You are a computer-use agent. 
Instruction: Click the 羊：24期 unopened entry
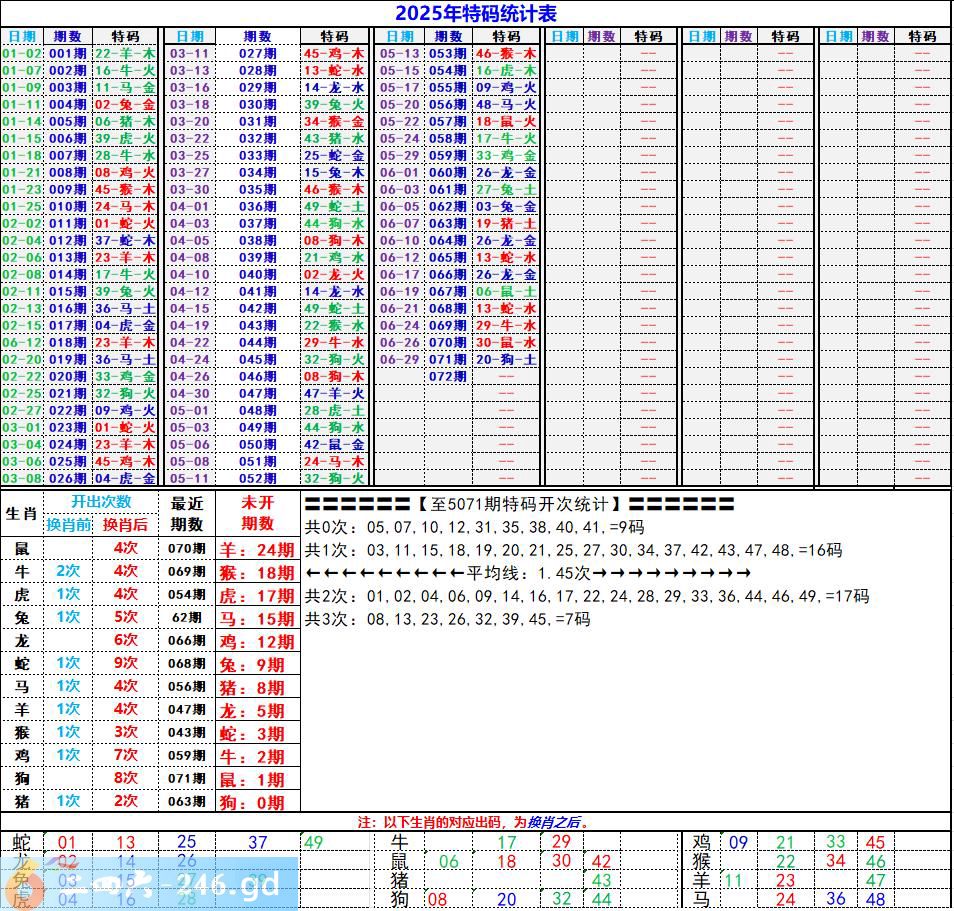257,550
